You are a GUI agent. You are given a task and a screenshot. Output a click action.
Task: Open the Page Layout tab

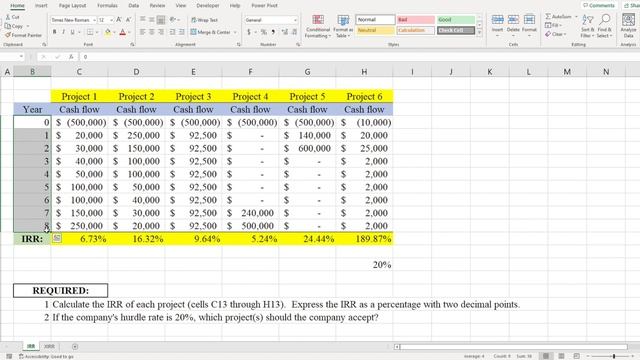[72, 6]
